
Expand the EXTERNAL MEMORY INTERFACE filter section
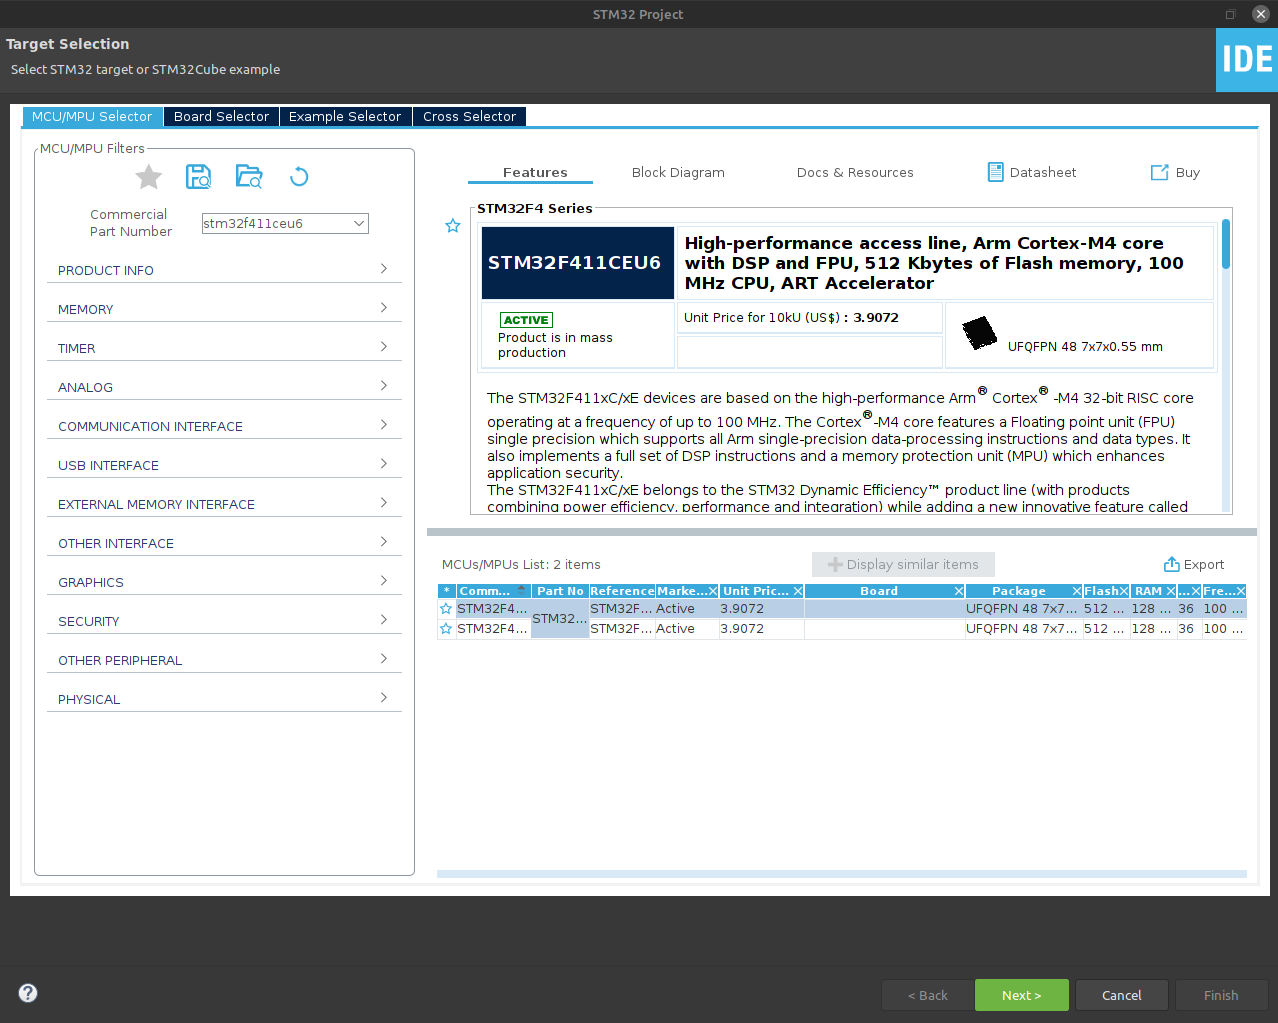pyautogui.click(x=224, y=504)
